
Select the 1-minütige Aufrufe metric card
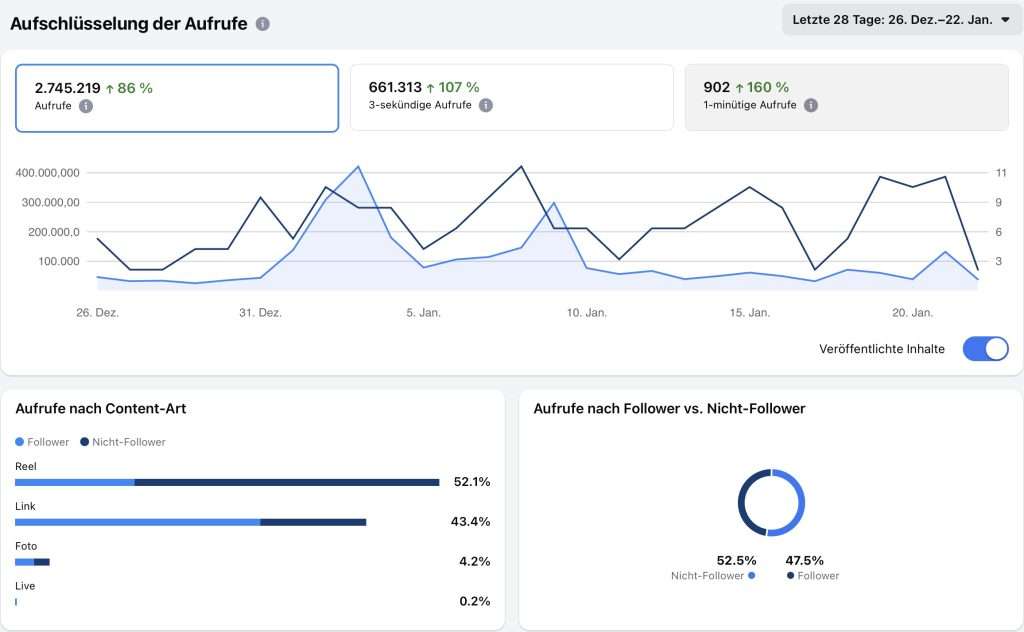tap(846, 98)
